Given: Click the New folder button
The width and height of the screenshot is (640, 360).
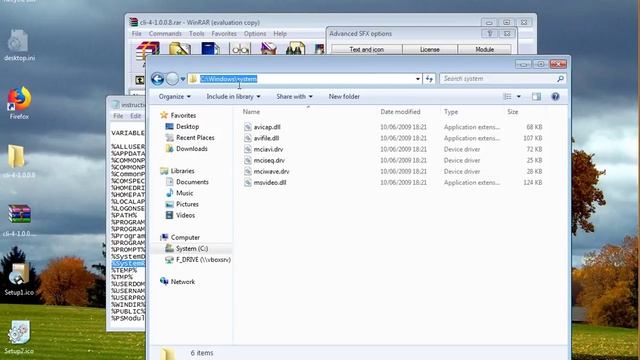Looking at the screenshot, I should 344,97.
